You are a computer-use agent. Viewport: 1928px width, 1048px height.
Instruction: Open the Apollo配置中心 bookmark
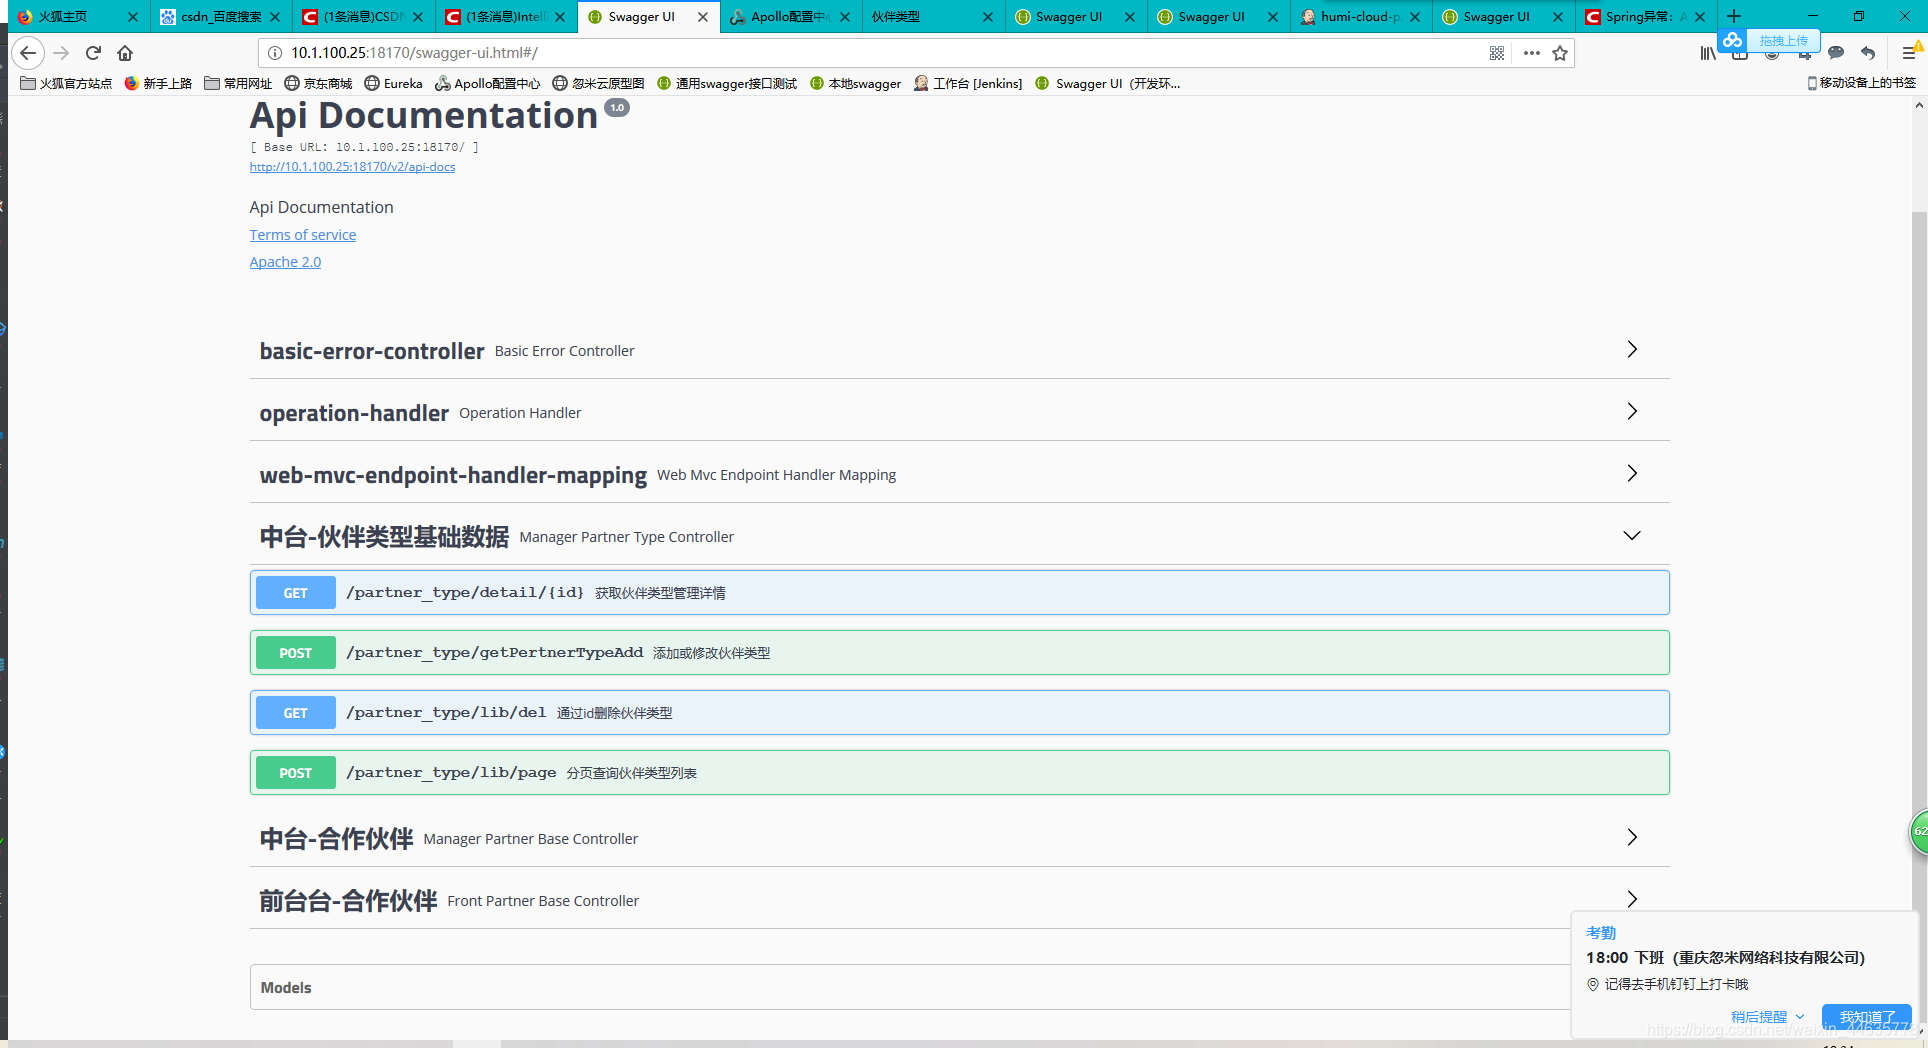[x=487, y=83]
